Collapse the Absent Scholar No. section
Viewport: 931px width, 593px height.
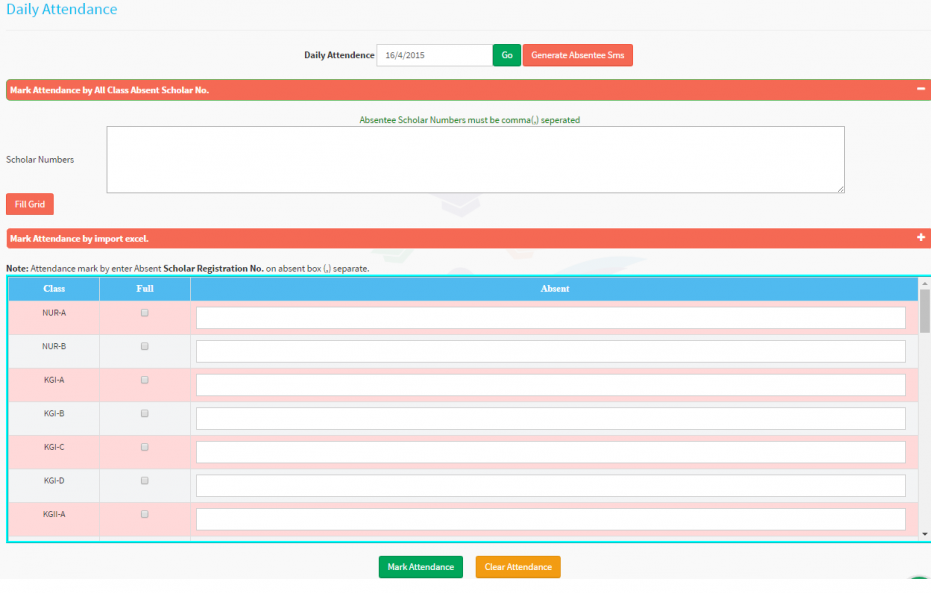(920, 89)
